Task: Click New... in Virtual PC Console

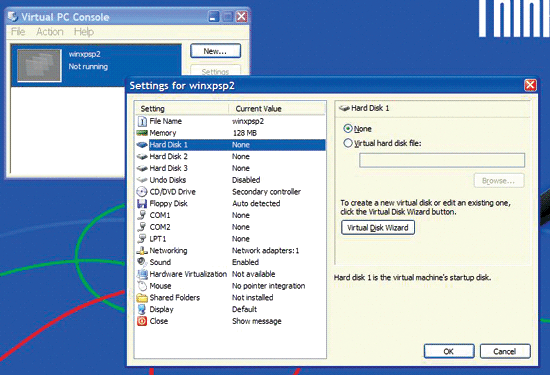Action: click(215, 51)
